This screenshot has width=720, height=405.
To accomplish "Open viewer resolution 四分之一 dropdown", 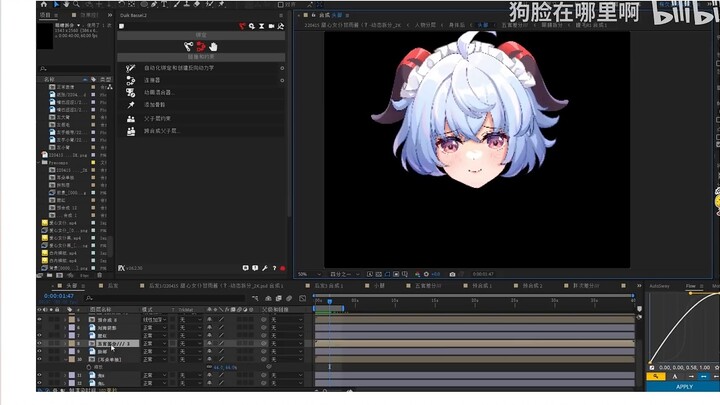I will [345, 274].
